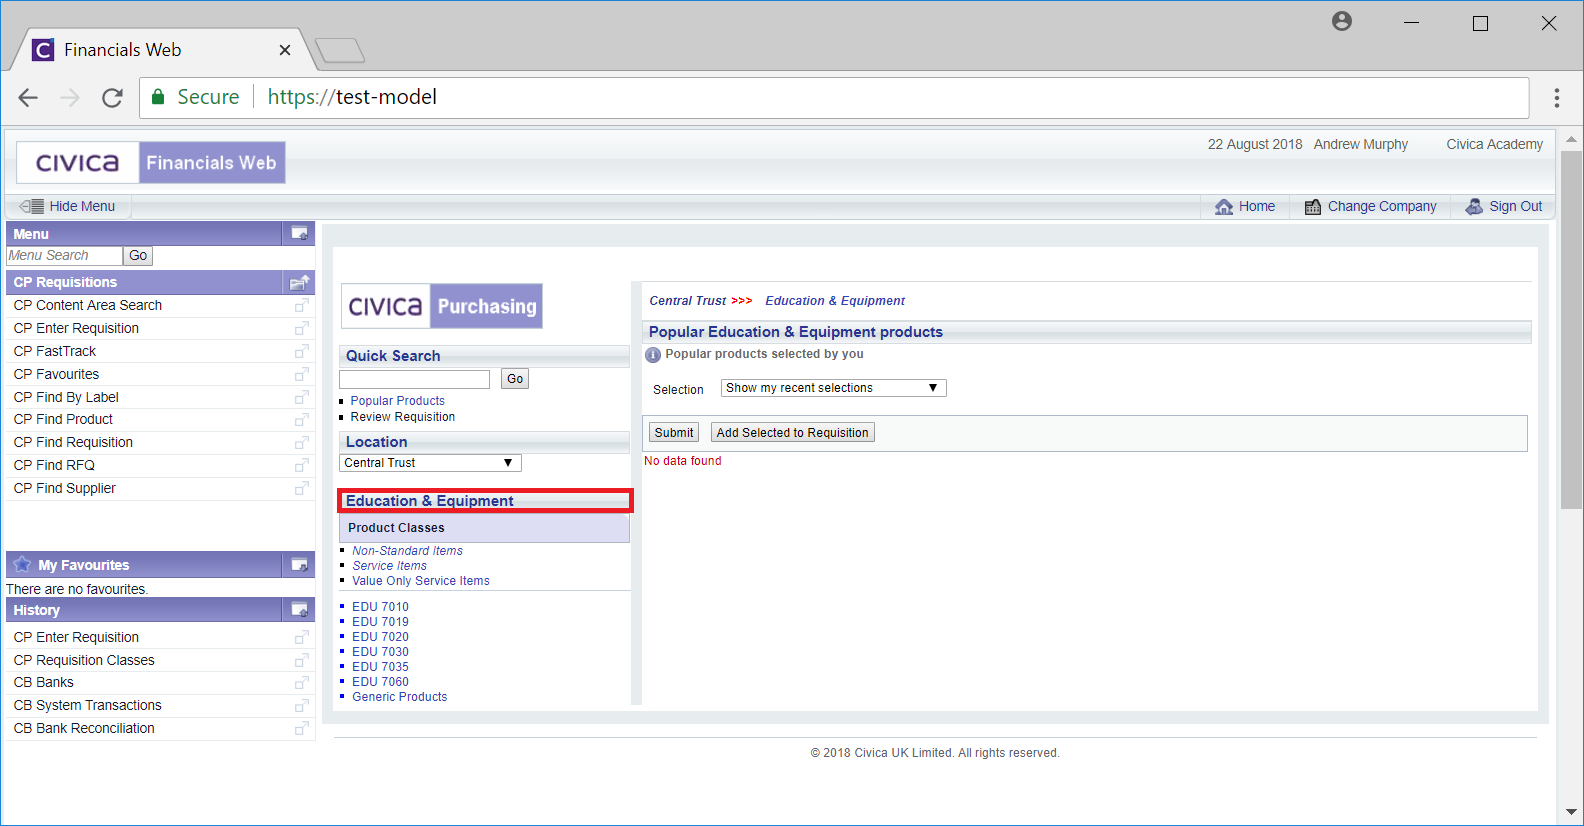Select CP Find Product menu item
The width and height of the screenshot is (1584, 826).
coord(63,419)
